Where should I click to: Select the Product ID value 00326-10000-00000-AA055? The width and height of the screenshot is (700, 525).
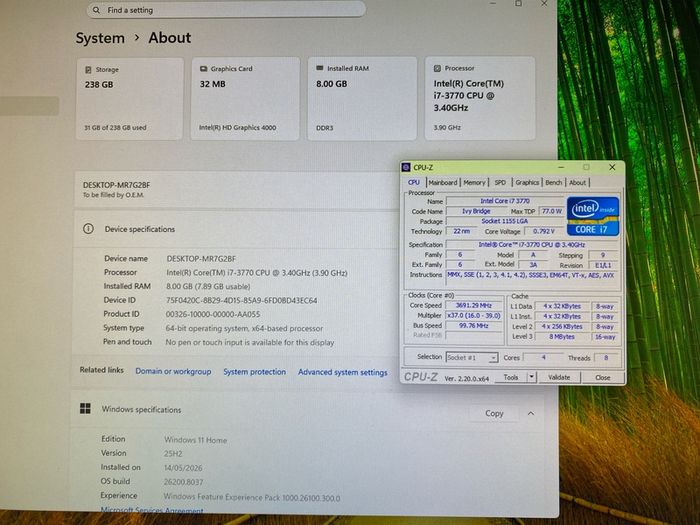point(212,314)
